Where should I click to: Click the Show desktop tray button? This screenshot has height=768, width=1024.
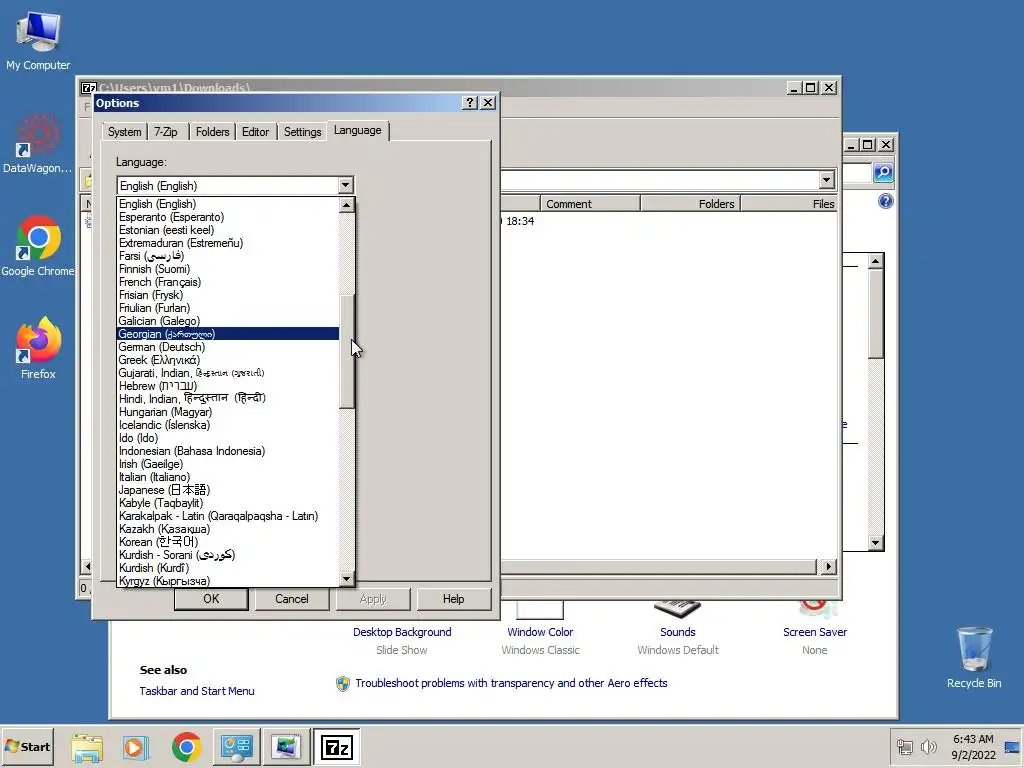click(x=1013, y=747)
